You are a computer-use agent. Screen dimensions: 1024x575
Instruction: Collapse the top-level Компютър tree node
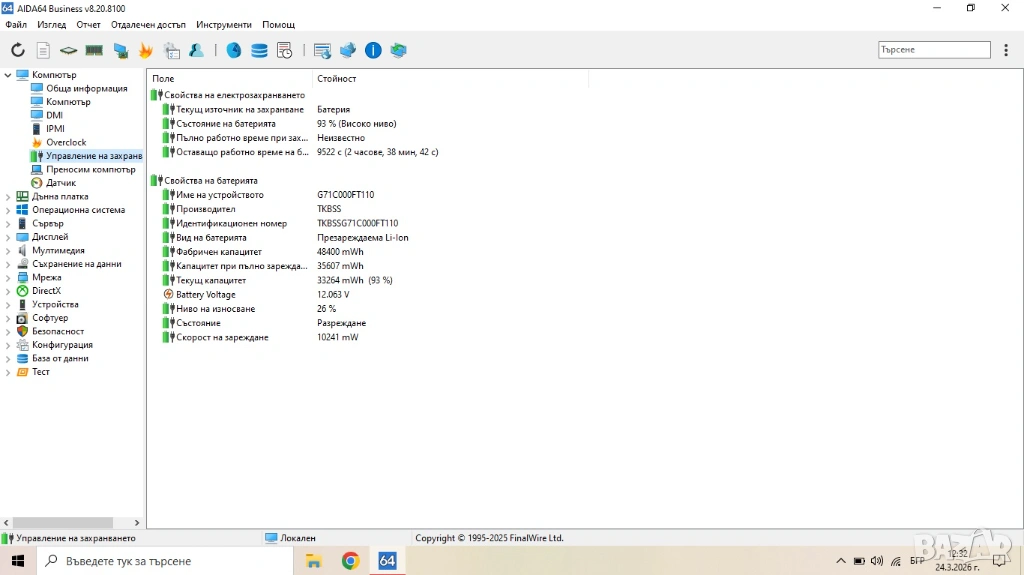[x=8, y=75]
